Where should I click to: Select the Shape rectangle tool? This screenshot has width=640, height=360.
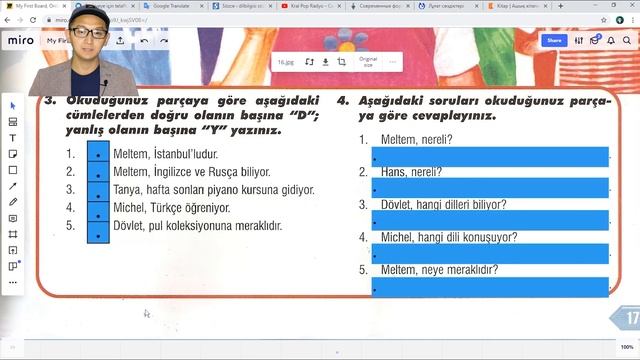[x=13, y=170]
